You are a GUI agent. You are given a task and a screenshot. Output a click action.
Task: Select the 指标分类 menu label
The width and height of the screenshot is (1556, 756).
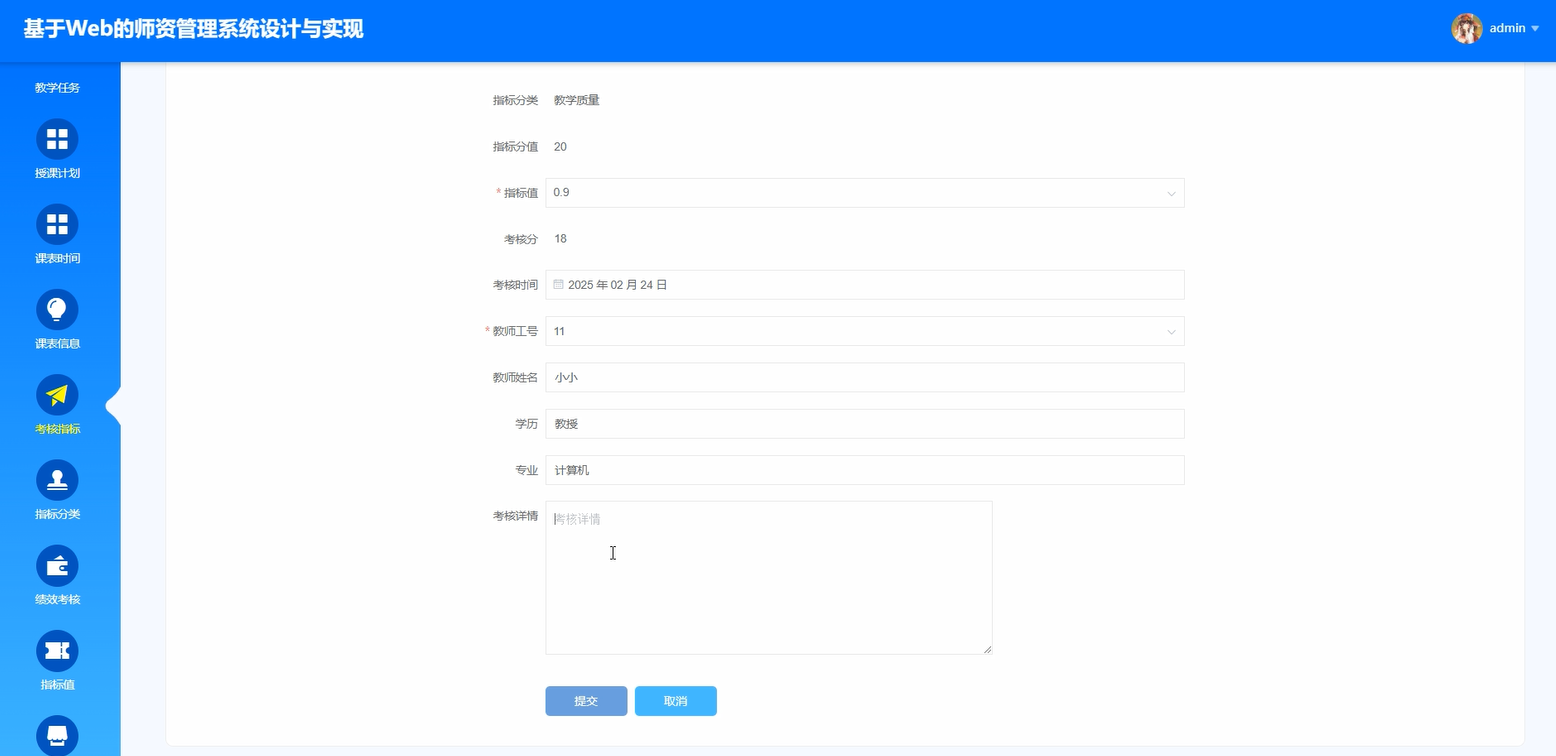pyautogui.click(x=57, y=514)
